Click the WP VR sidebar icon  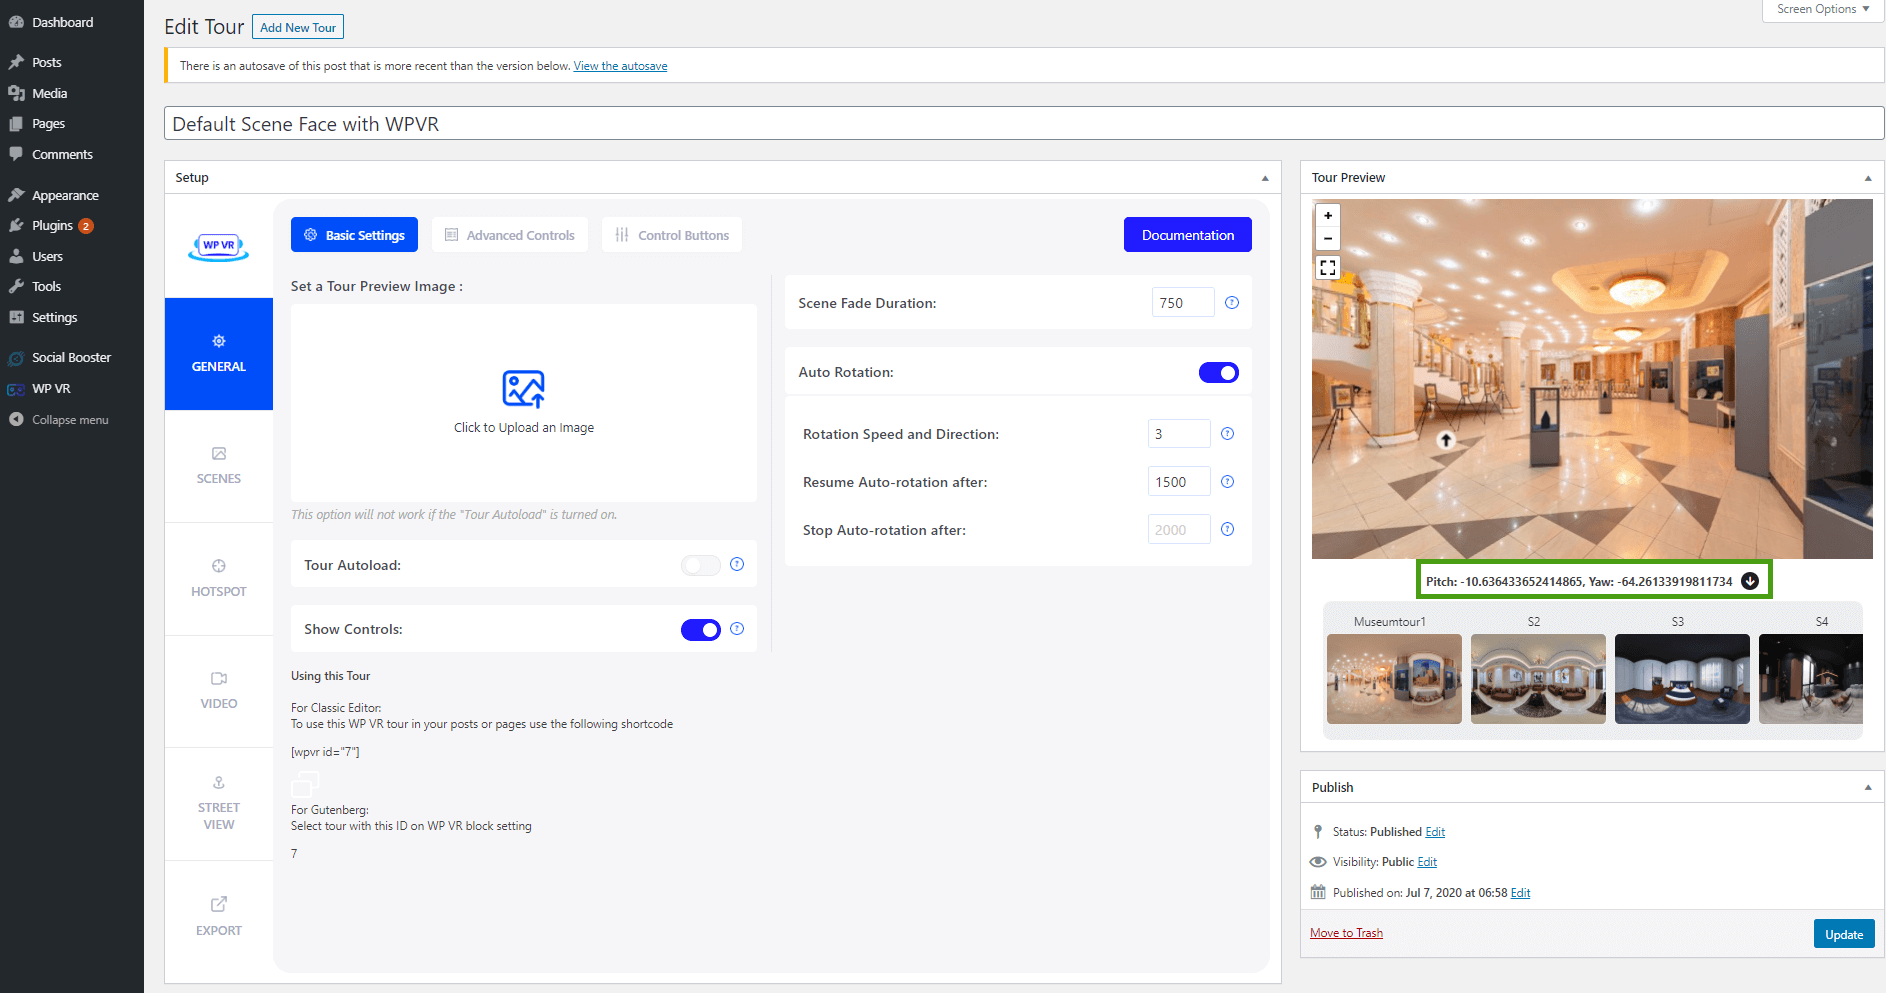pos(16,389)
